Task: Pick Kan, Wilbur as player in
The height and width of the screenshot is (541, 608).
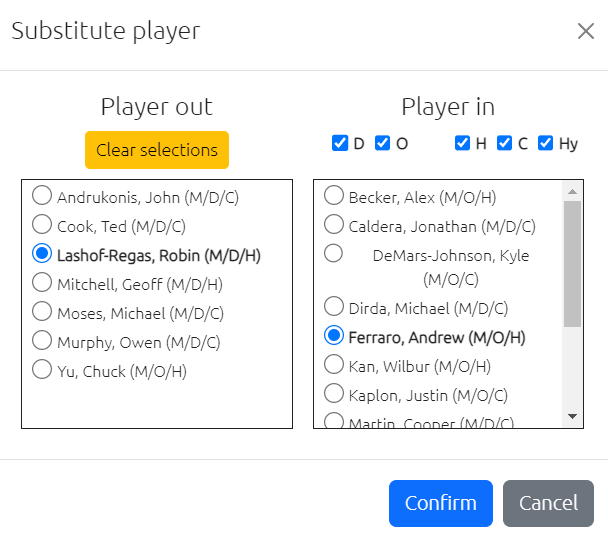Action: point(334,364)
